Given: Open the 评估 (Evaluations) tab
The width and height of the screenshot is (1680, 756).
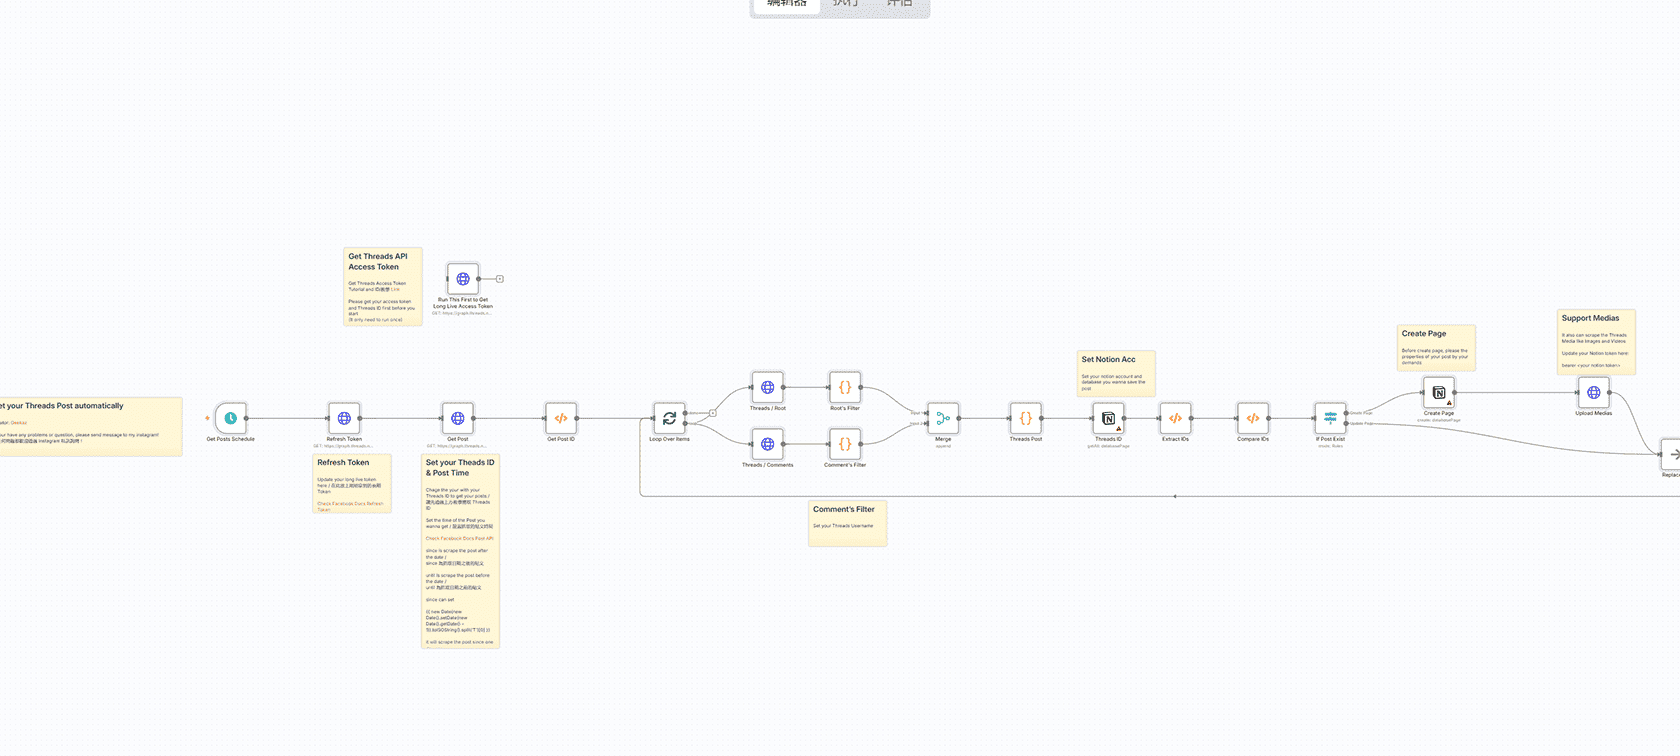Looking at the screenshot, I should click(899, 5).
